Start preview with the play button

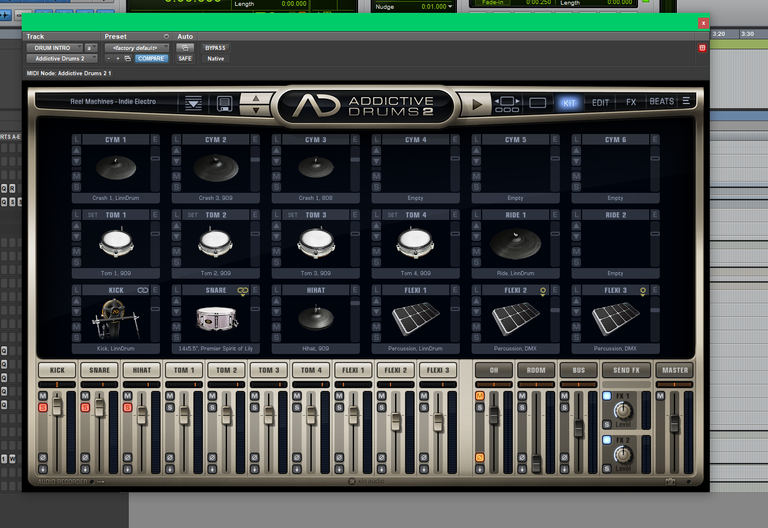[476, 104]
